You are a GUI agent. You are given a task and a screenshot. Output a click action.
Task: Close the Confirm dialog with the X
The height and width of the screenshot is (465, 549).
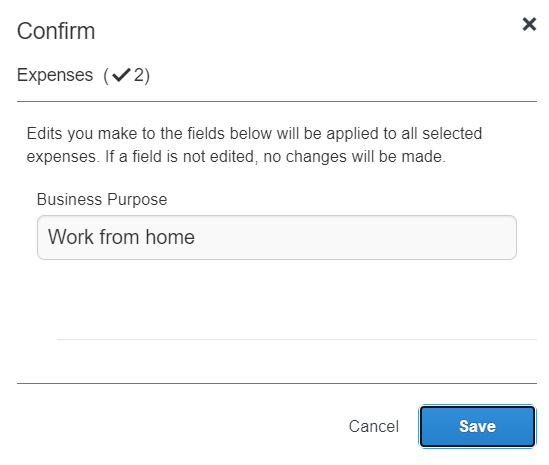pos(529,24)
